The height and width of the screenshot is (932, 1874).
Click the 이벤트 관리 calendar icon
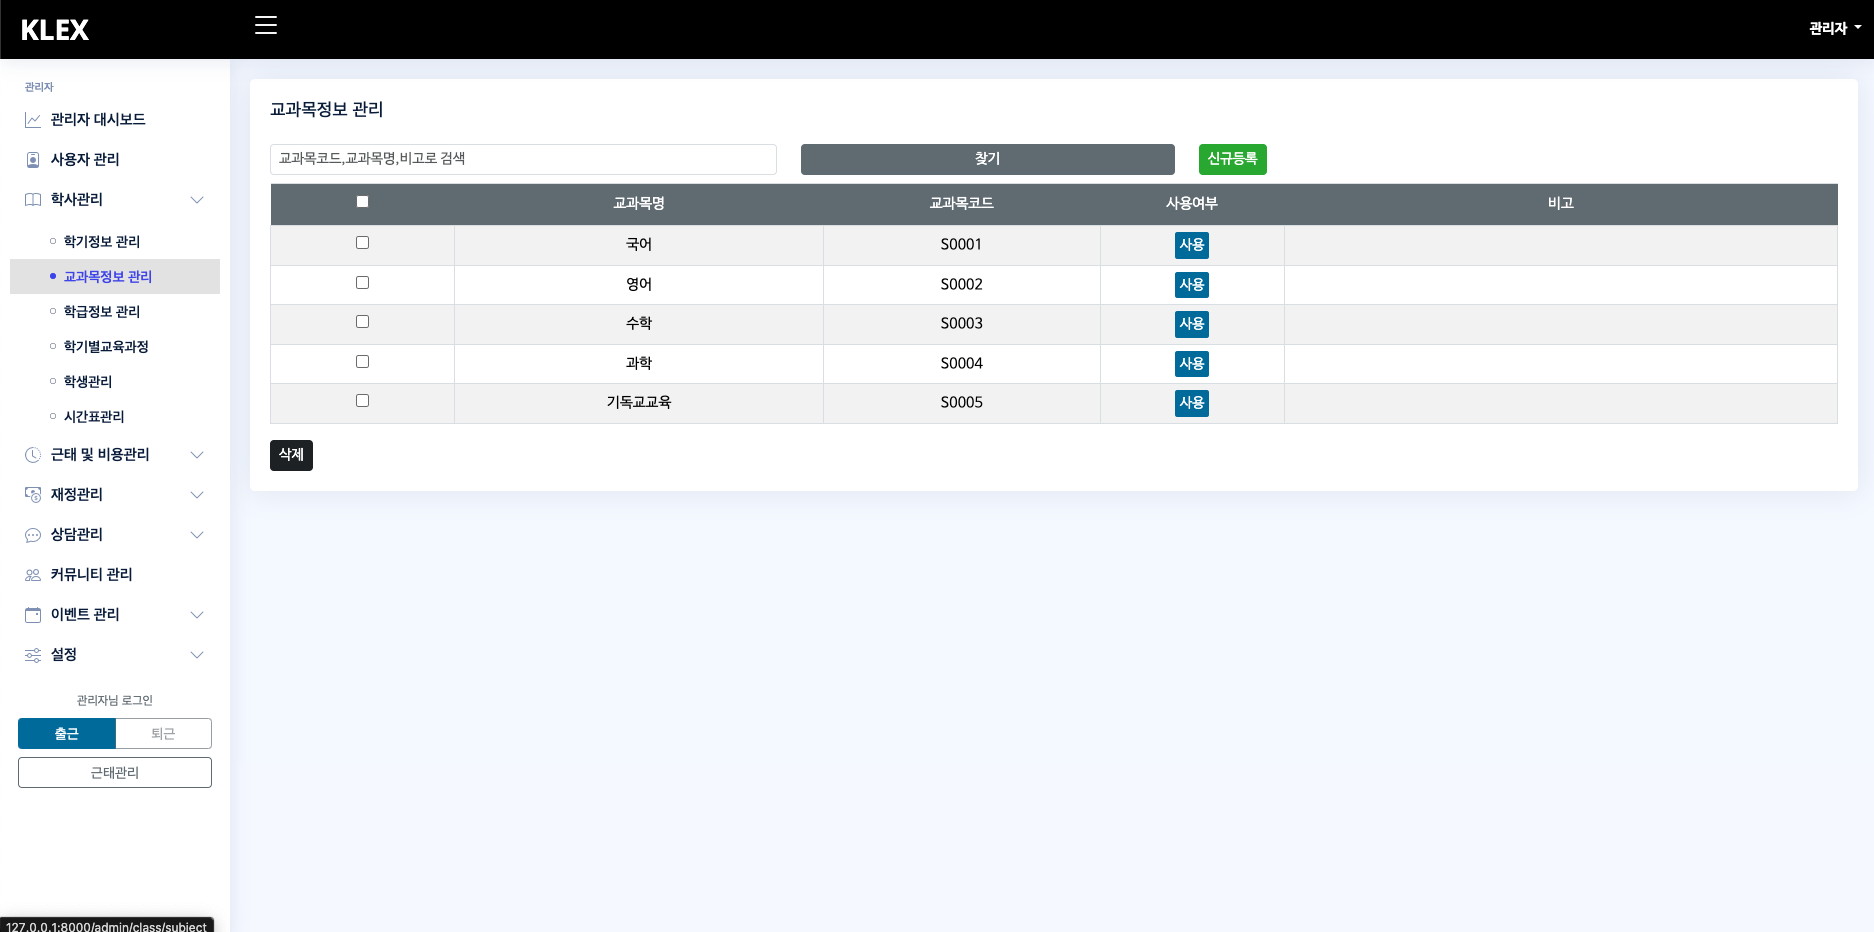point(33,615)
